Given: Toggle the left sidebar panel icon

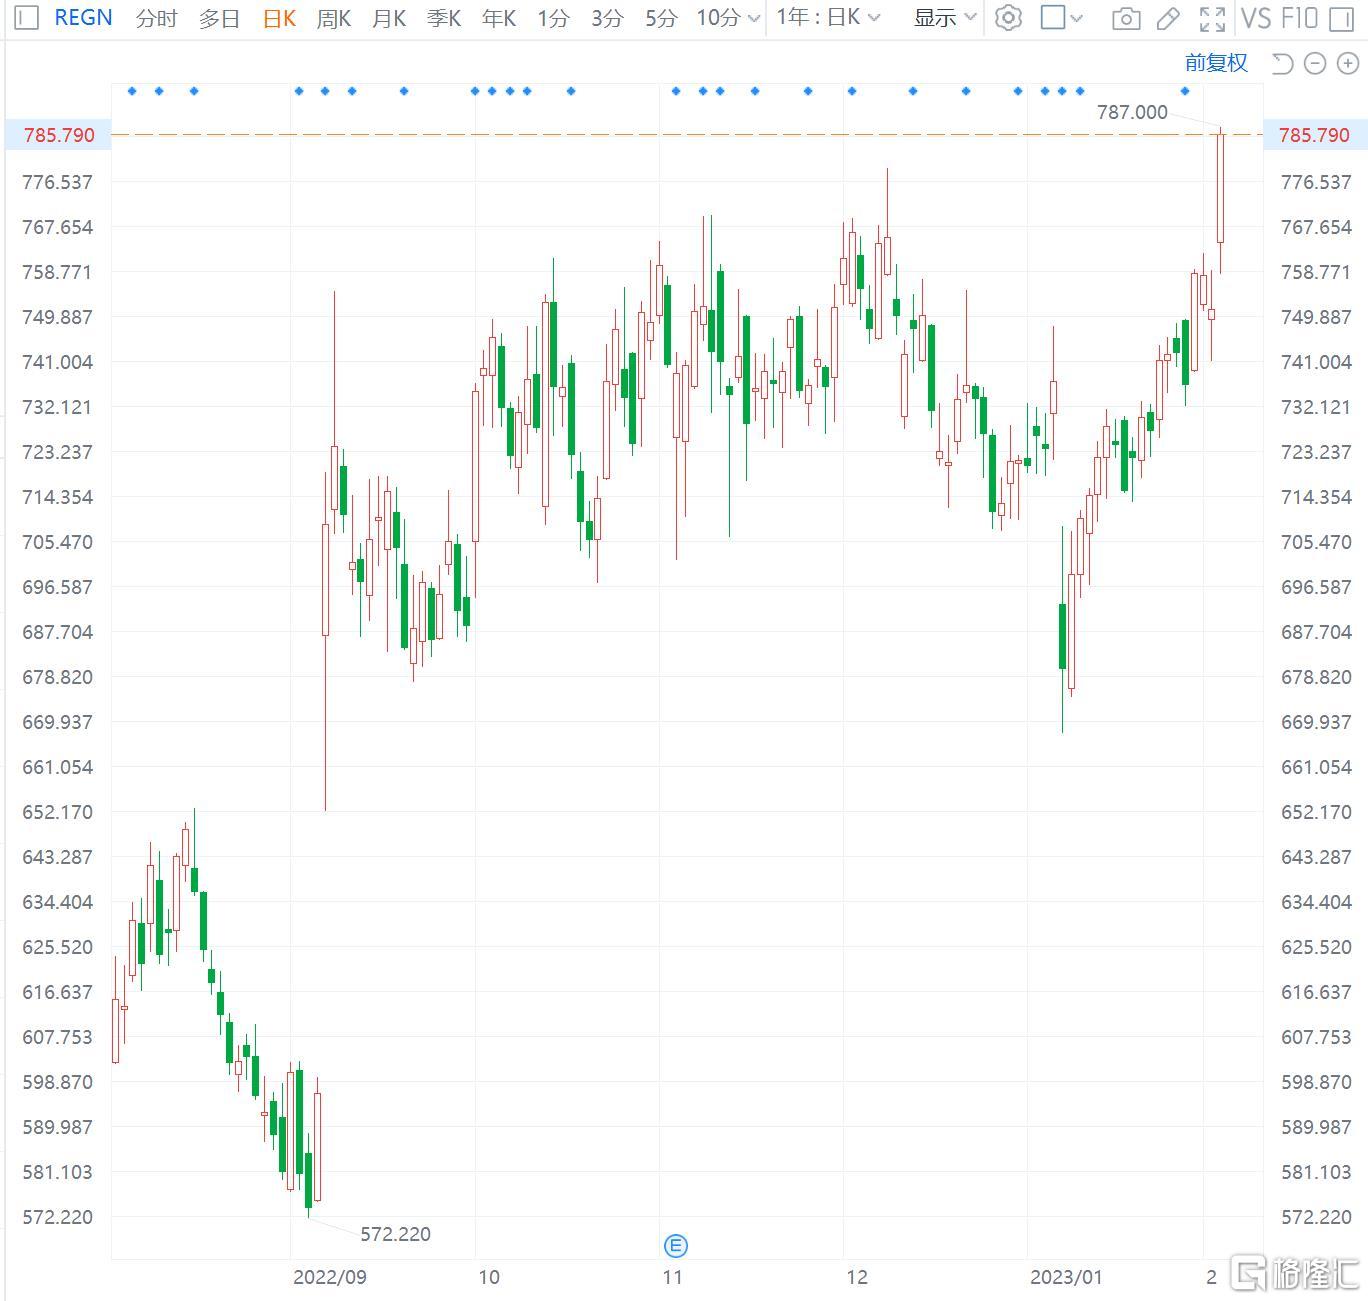Looking at the screenshot, I should pyautogui.click(x=27, y=18).
